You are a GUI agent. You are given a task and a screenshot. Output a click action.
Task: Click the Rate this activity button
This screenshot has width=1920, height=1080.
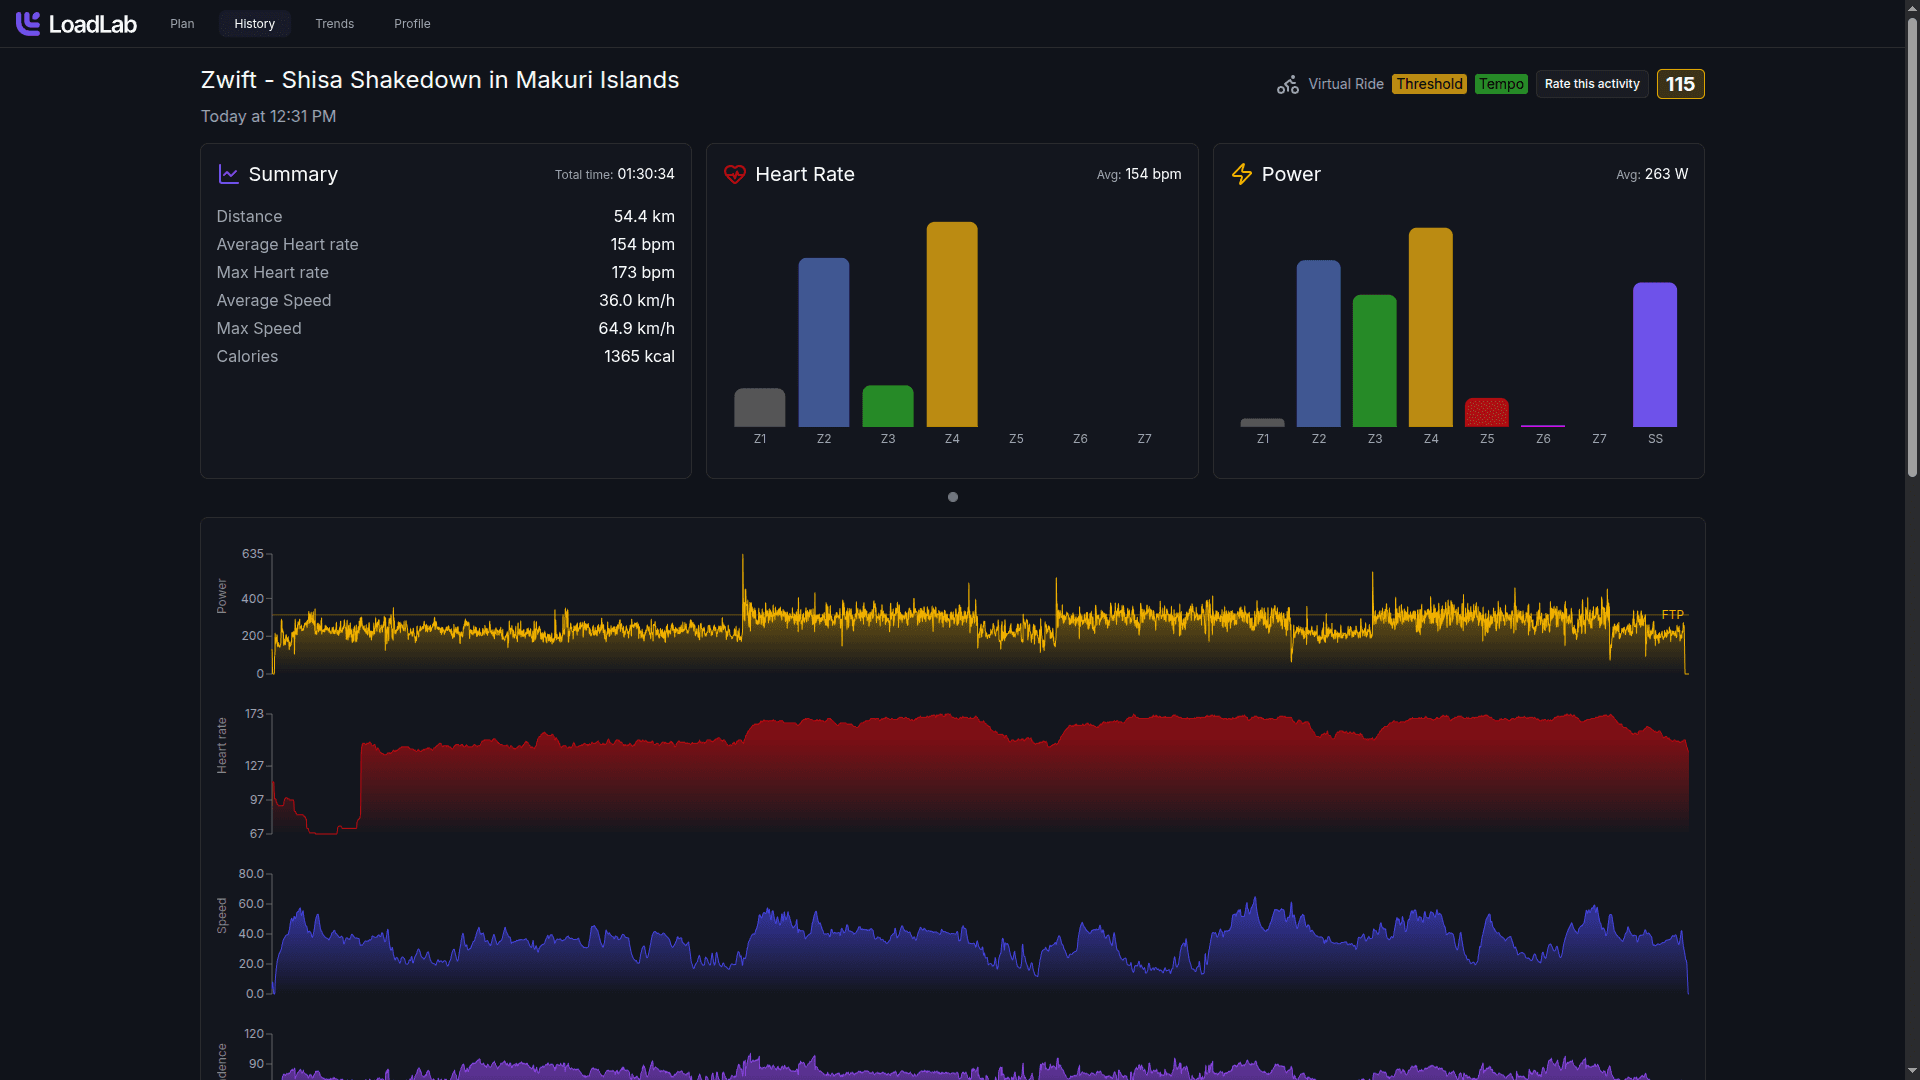(1592, 84)
